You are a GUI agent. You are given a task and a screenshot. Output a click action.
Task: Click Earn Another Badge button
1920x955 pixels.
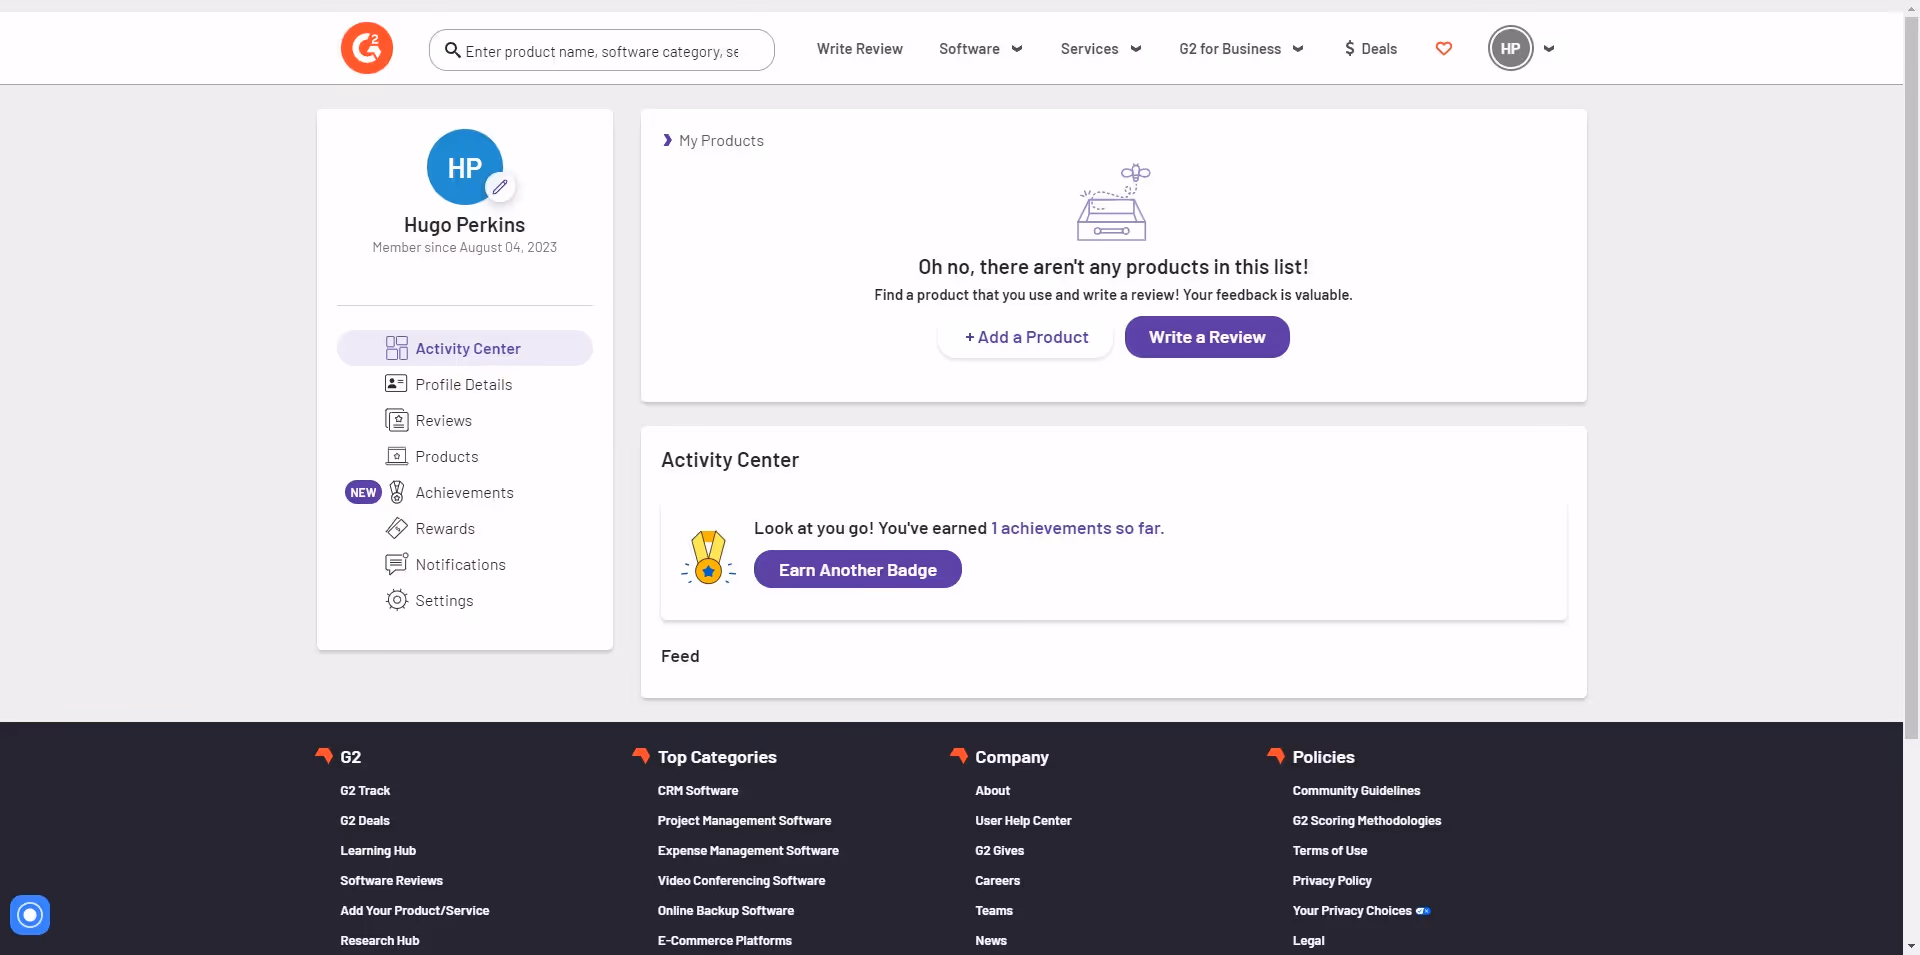(857, 569)
